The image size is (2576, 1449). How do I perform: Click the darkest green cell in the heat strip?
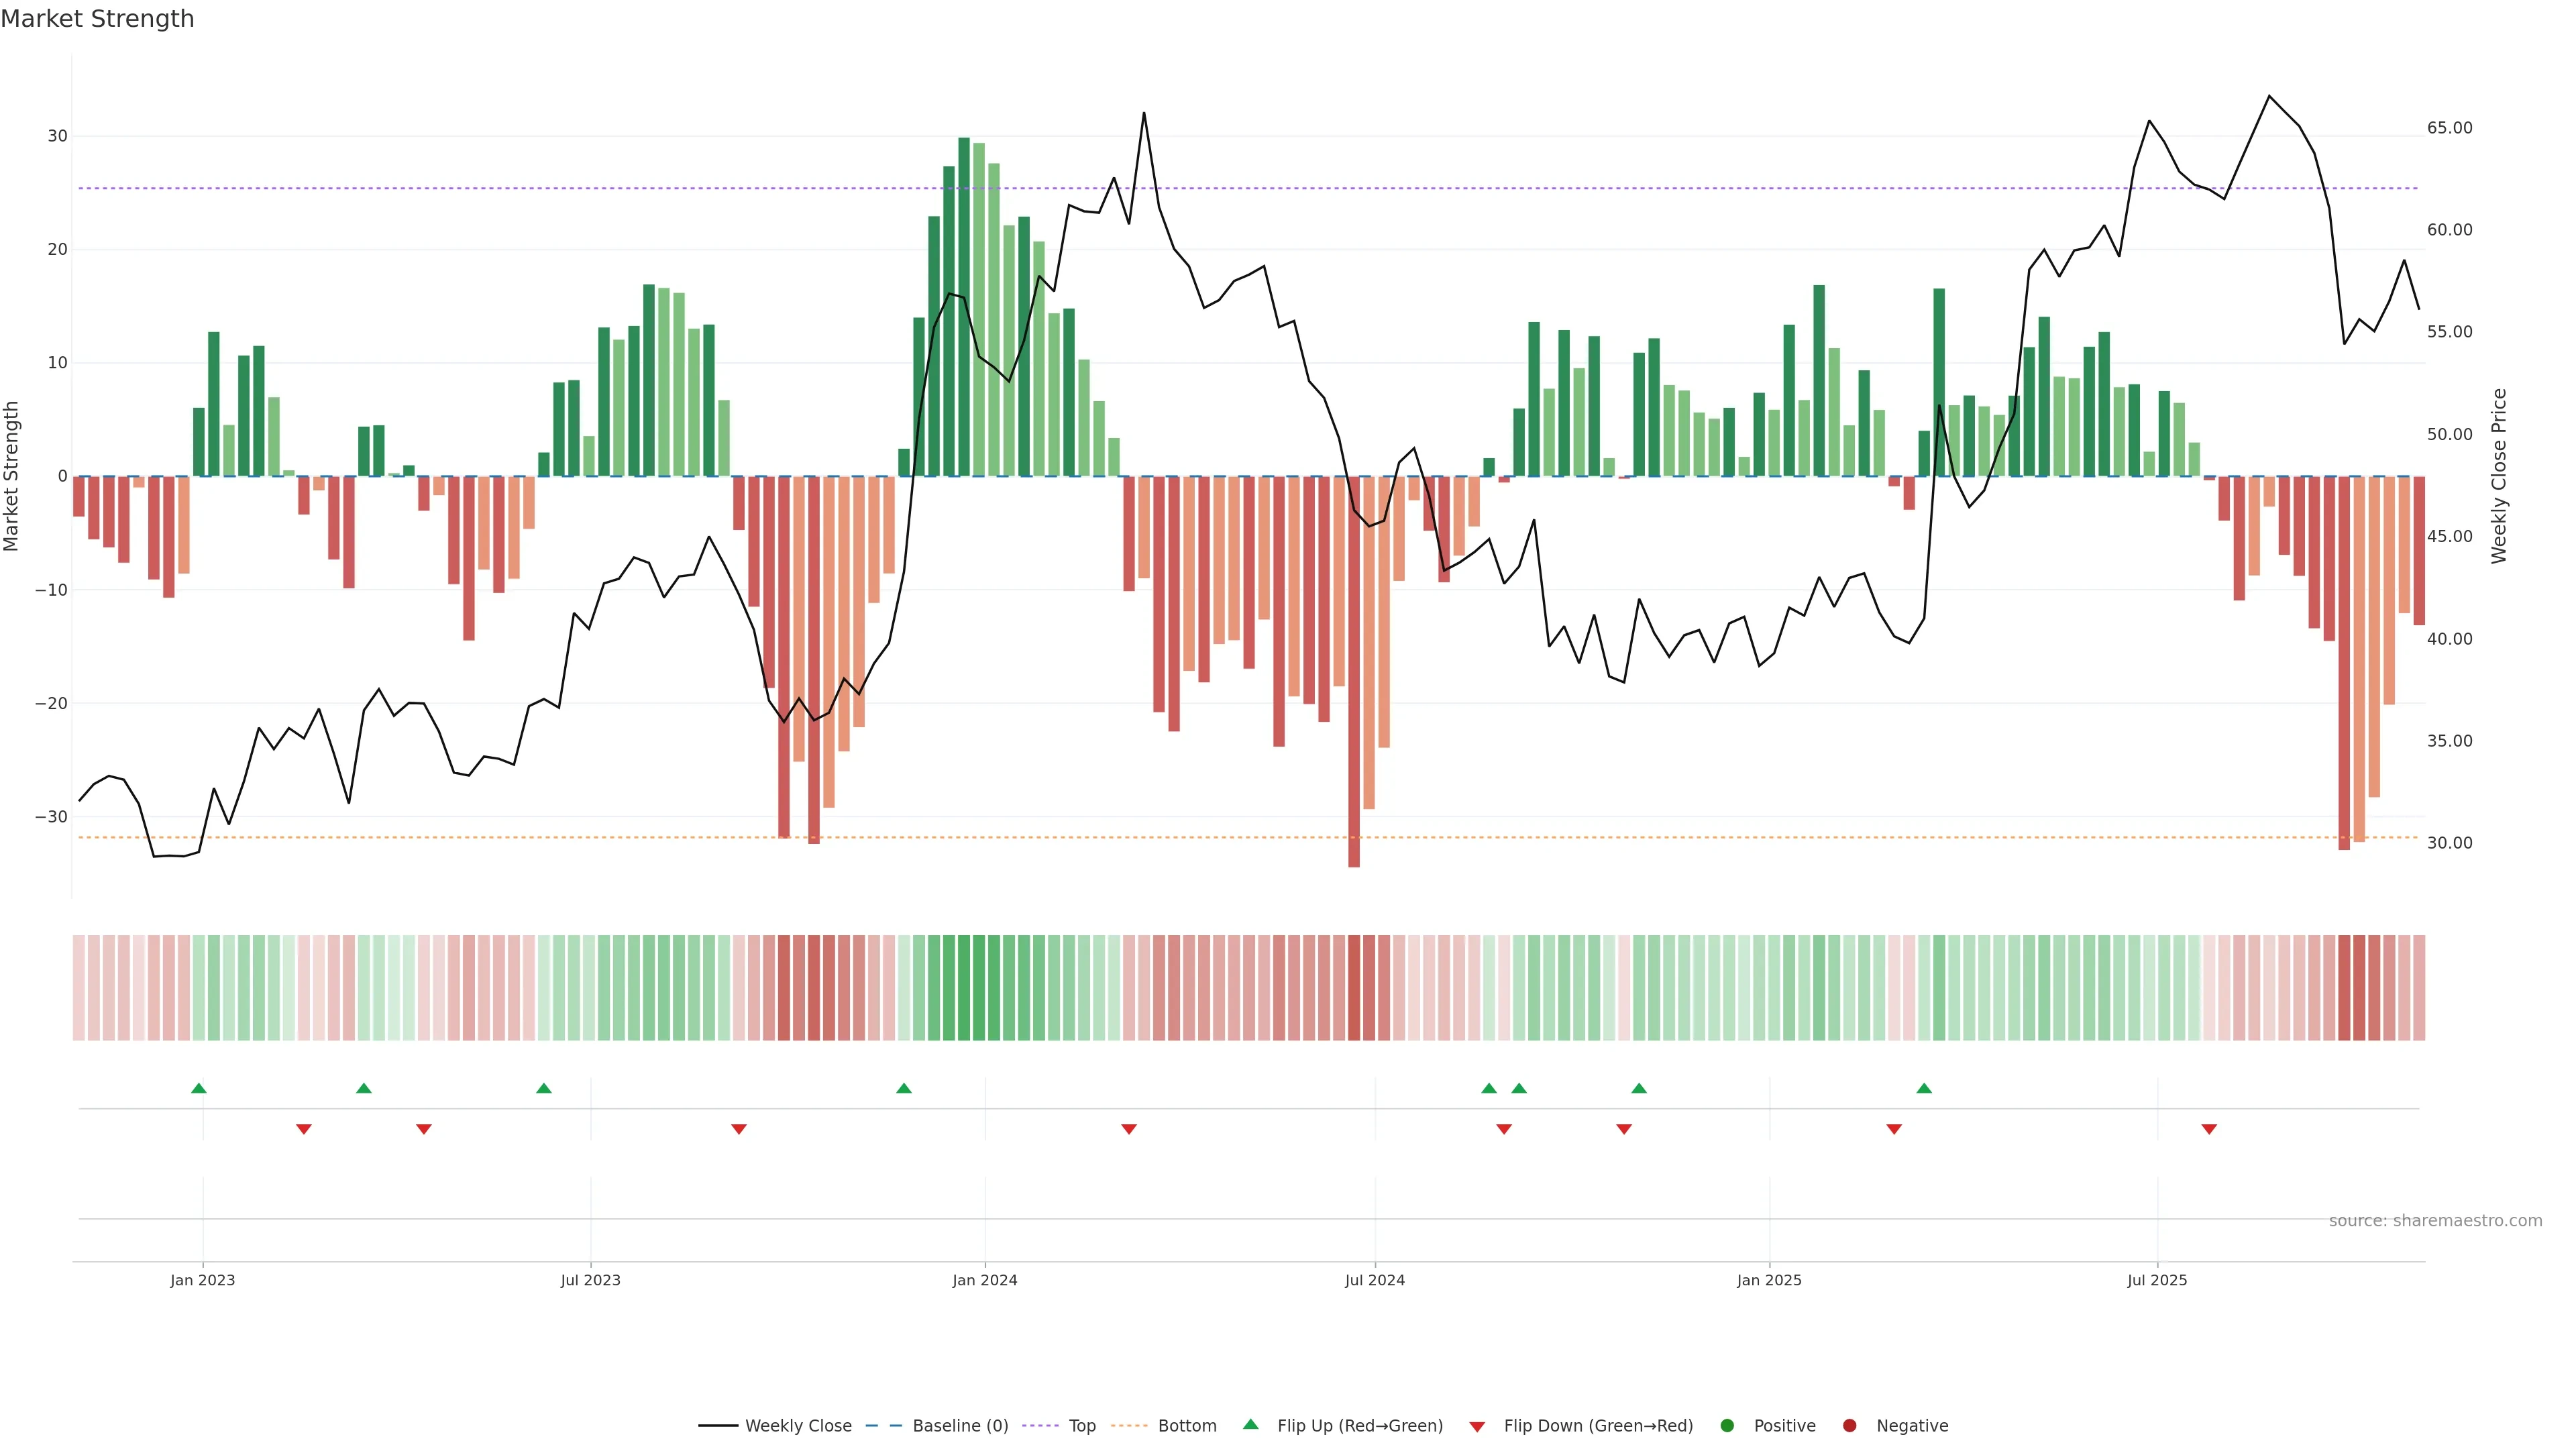[x=964, y=988]
